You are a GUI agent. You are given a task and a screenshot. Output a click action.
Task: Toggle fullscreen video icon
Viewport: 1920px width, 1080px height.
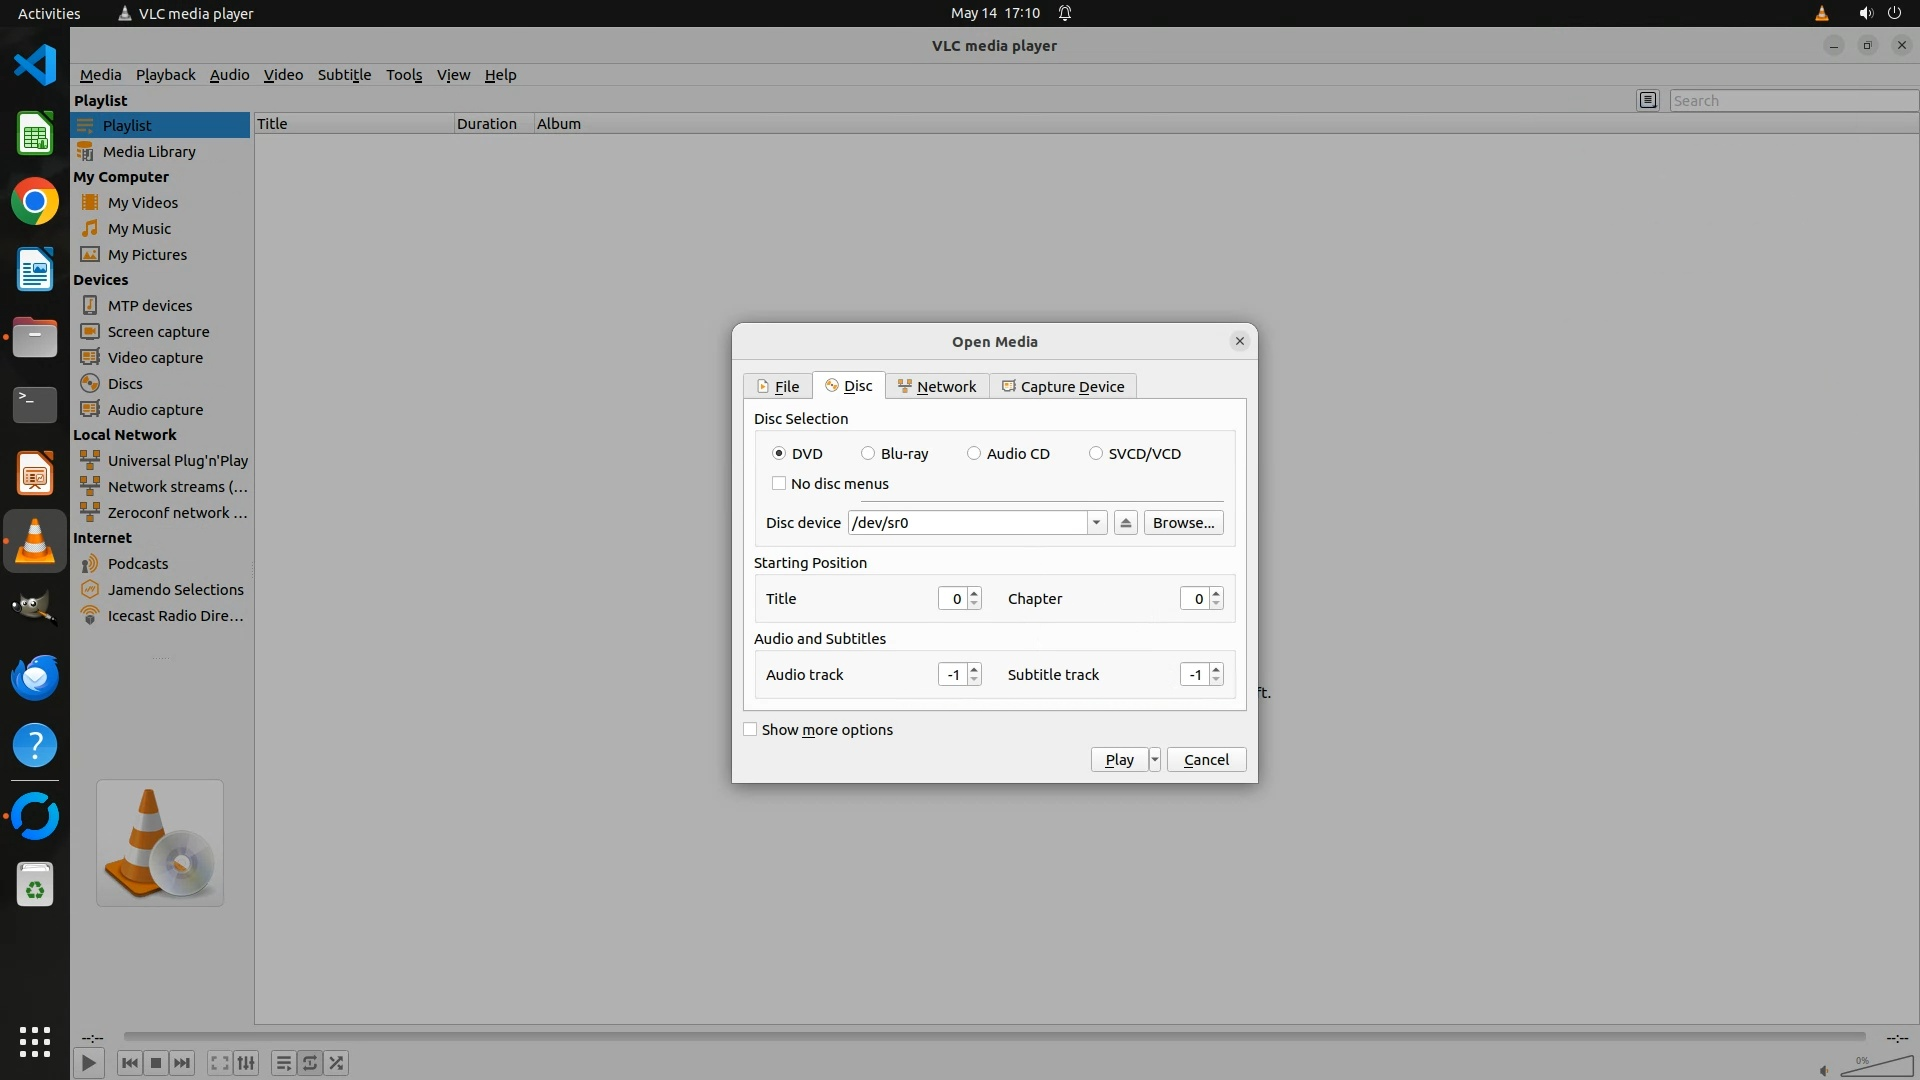click(219, 1063)
